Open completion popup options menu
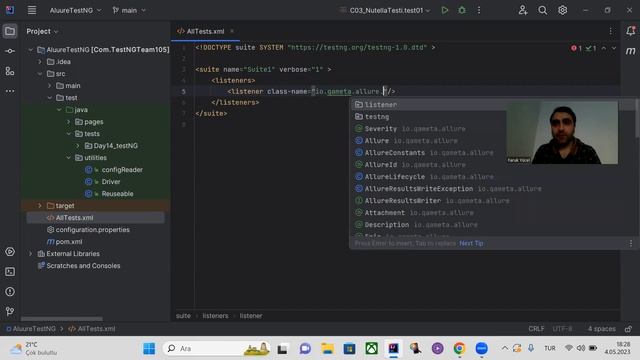The image size is (640, 360). click(x=631, y=243)
